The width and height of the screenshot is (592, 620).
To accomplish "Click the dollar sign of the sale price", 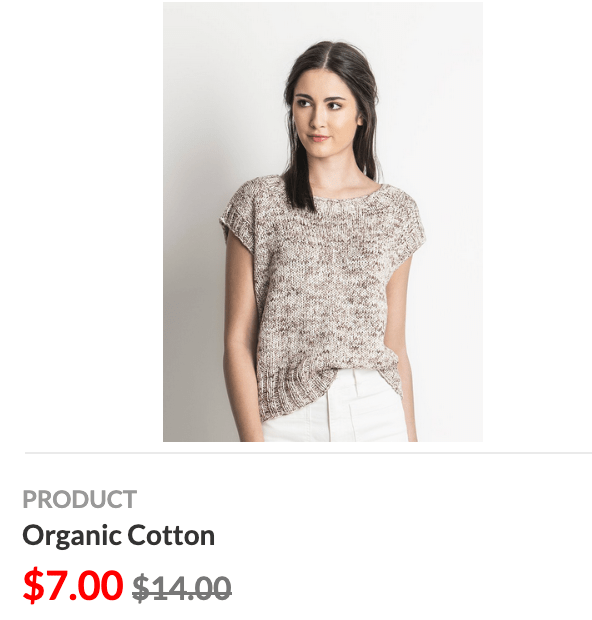I will point(33,586).
